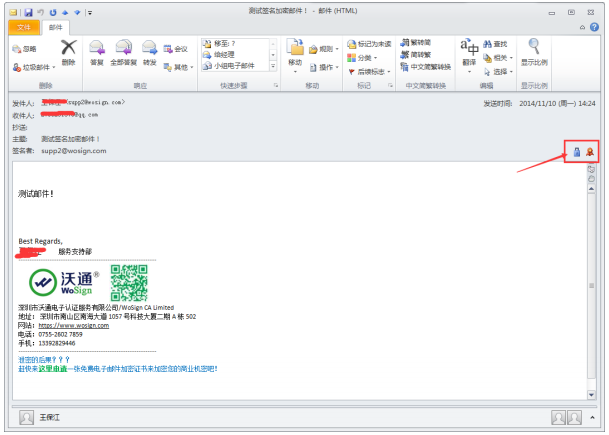Click the digital signature ribbon icon

pyautogui.click(x=590, y=151)
